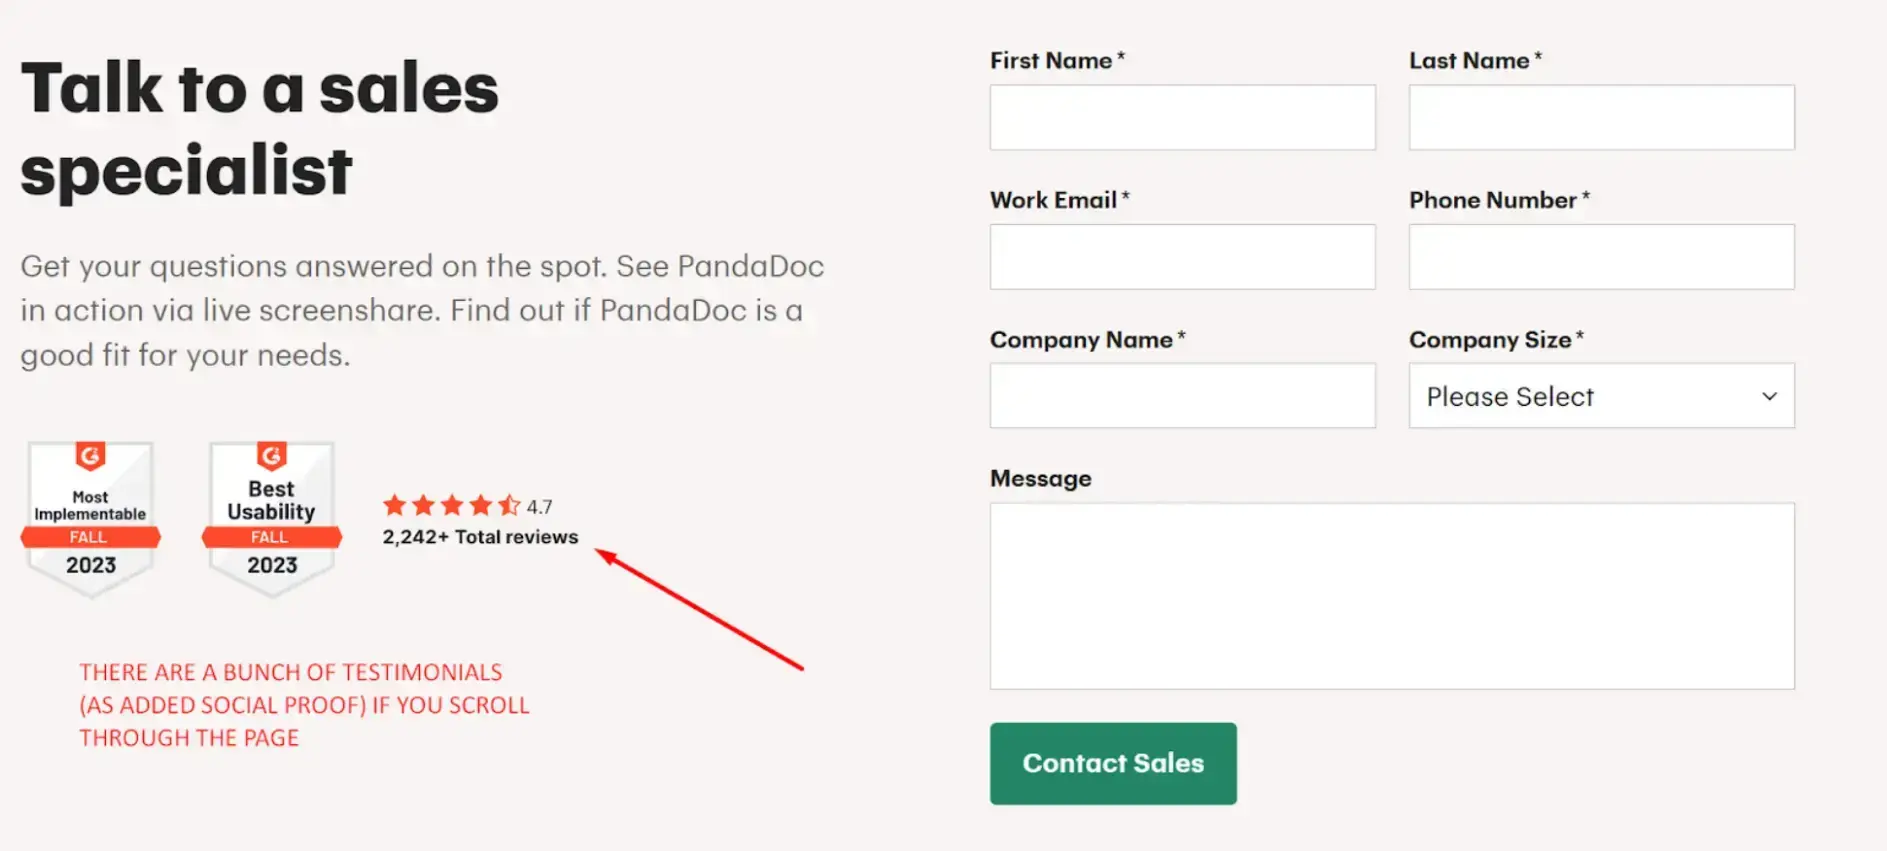Click the Message field label
The image size is (1887, 851).
coord(1040,479)
